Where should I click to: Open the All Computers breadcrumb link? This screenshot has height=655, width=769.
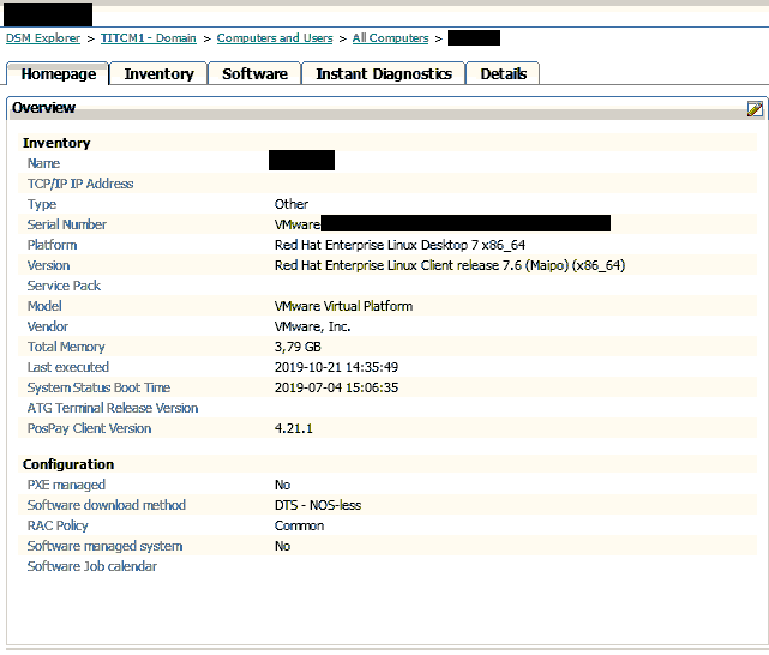(x=390, y=38)
